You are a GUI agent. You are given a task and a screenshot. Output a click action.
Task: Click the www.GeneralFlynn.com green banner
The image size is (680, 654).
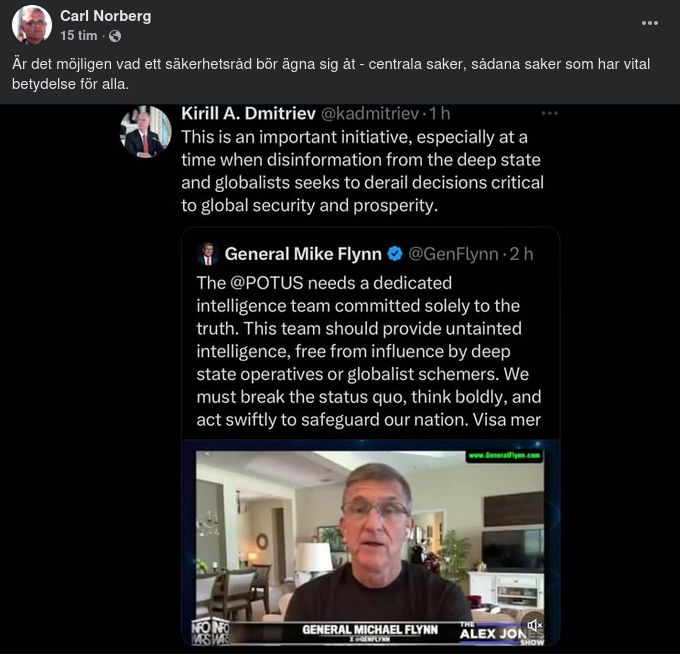pyautogui.click(x=504, y=455)
